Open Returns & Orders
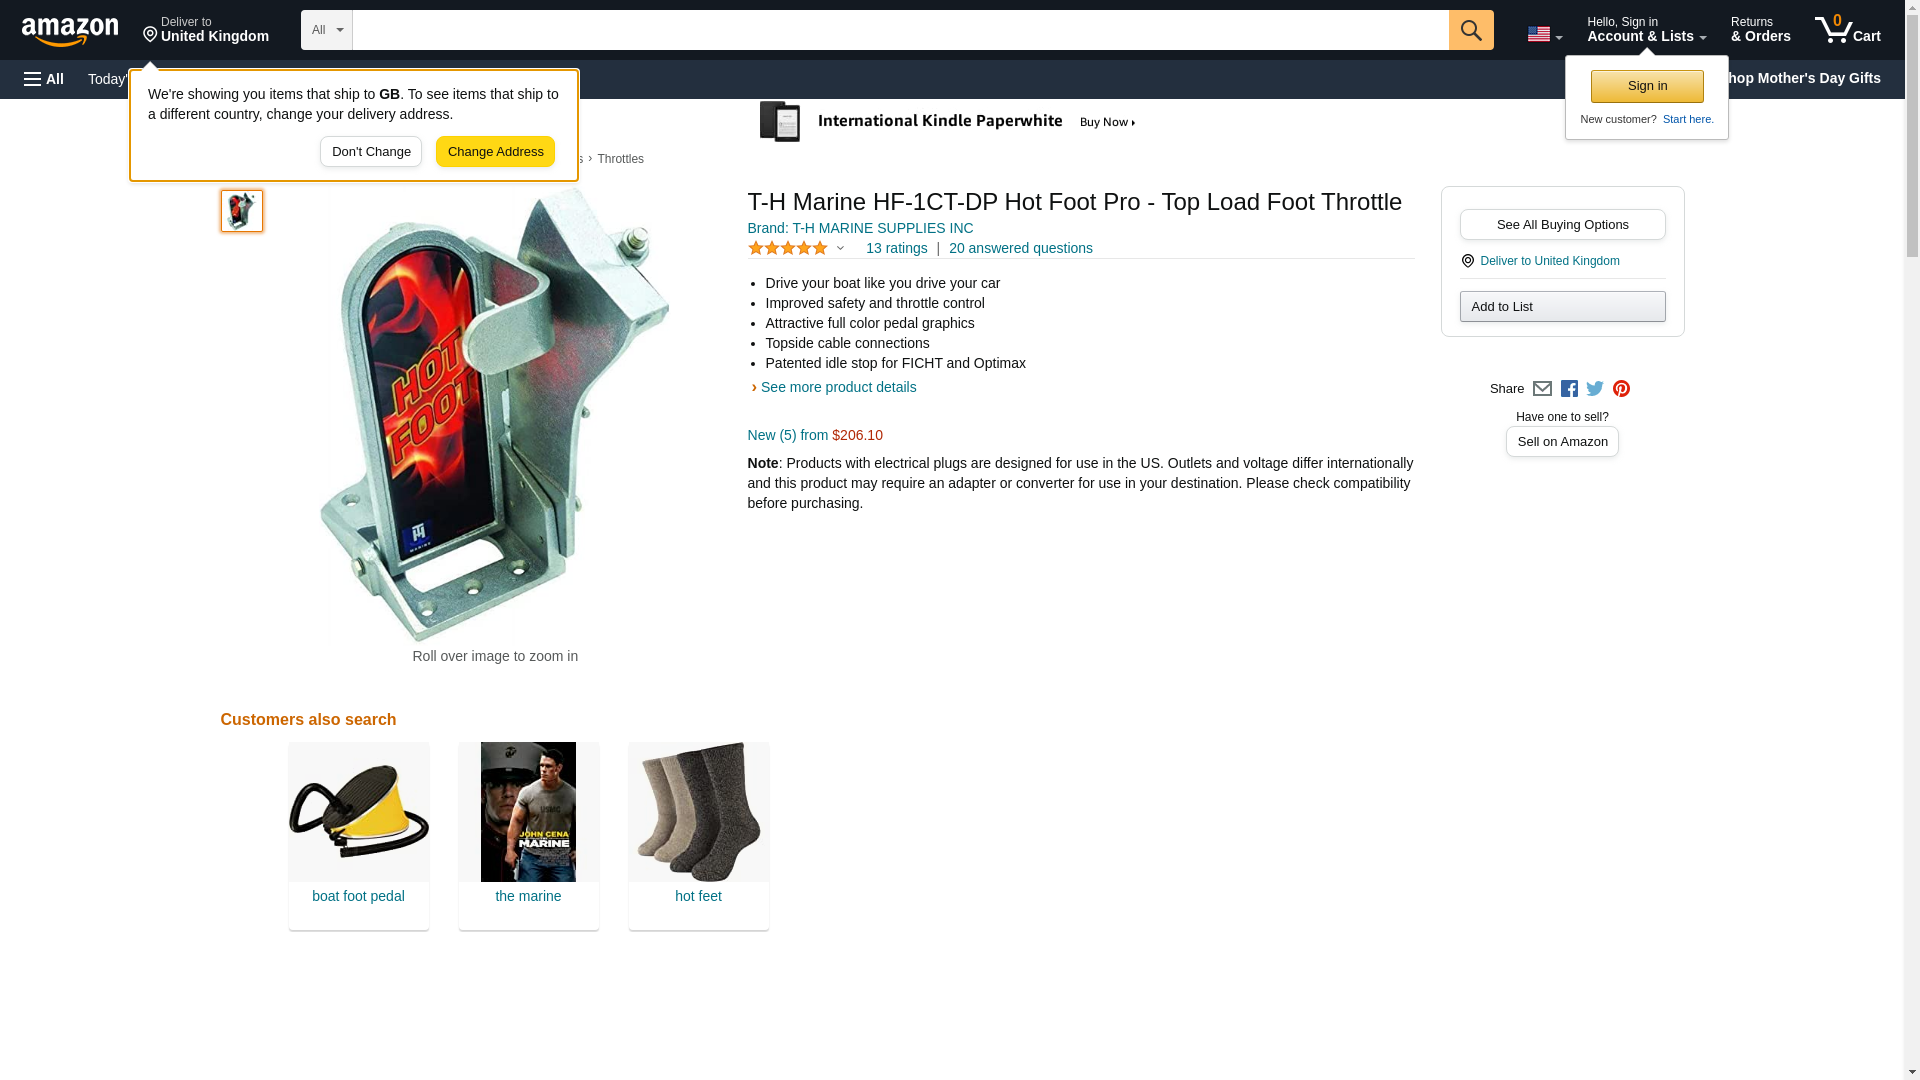Image resolution: width=1920 pixels, height=1080 pixels. (1760, 30)
